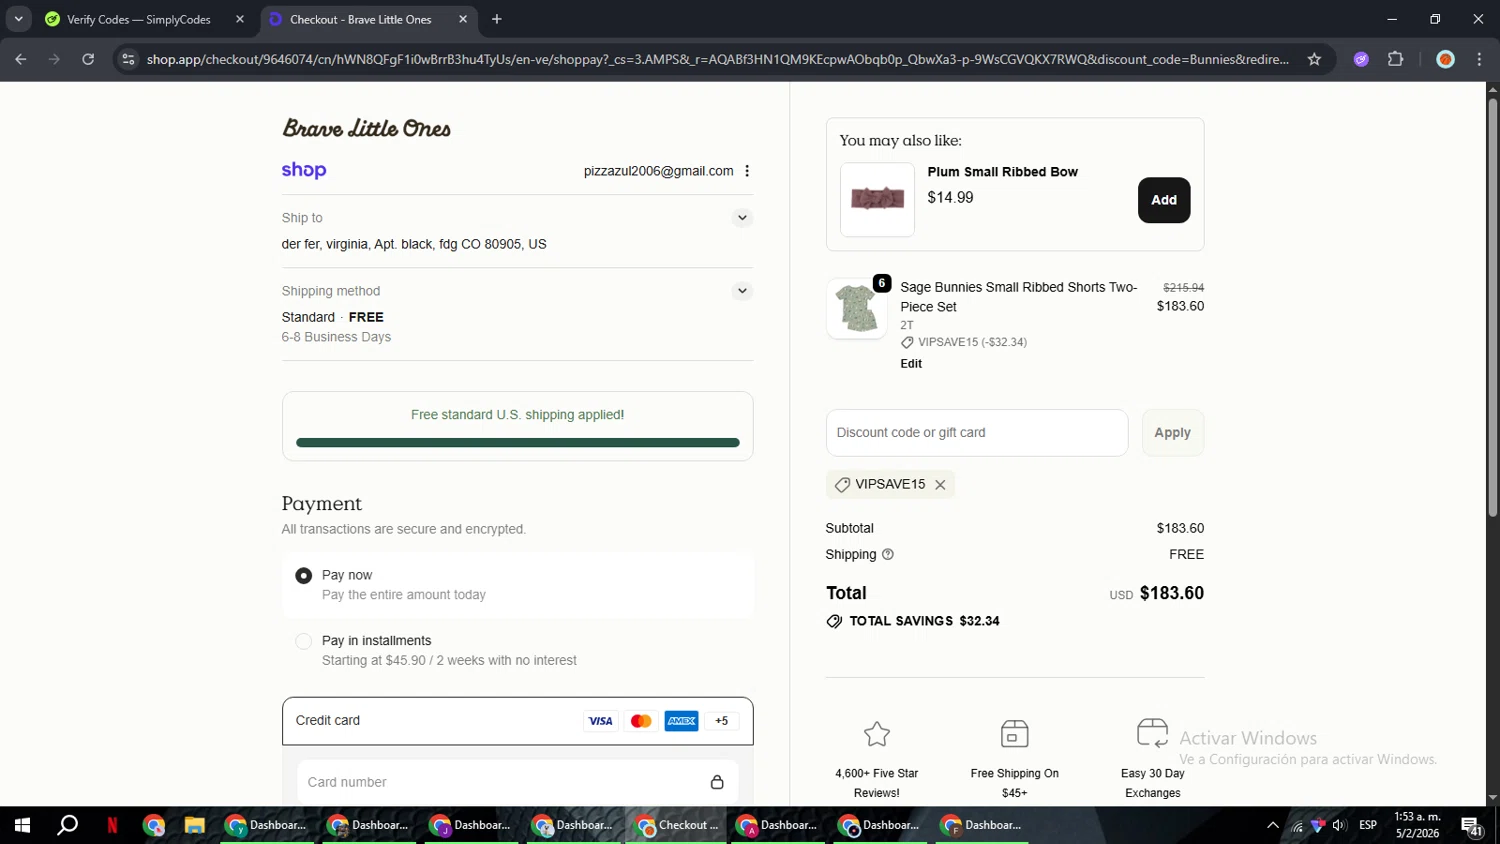Click the shipping info question mark icon

[x=888, y=554]
